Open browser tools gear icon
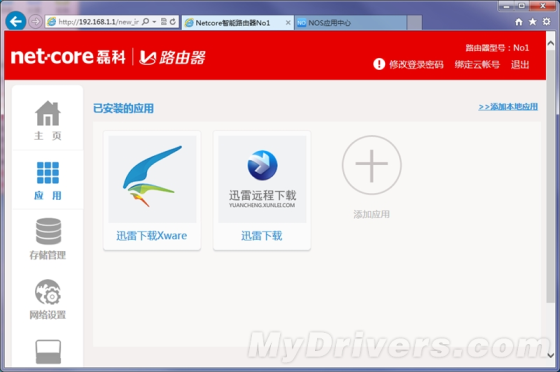Viewport: 560px width, 372px height. click(546, 22)
